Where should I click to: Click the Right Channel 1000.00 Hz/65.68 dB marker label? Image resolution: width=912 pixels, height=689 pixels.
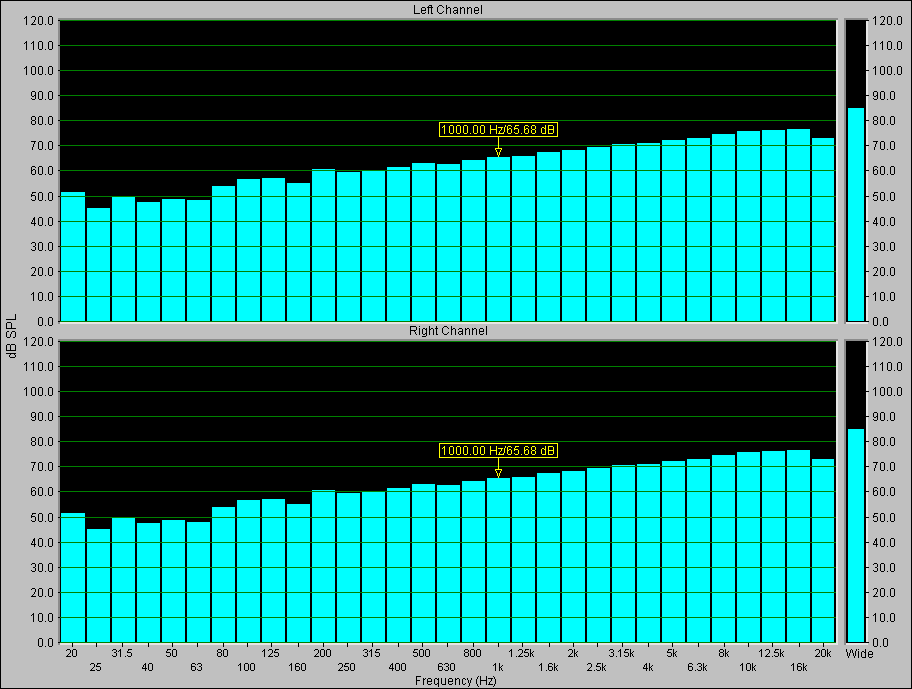498,451
